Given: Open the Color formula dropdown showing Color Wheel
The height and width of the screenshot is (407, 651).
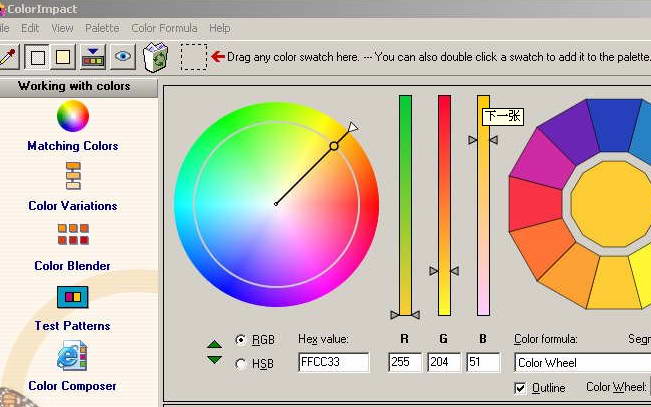Looking at the screenshot, I should point(582,363).
